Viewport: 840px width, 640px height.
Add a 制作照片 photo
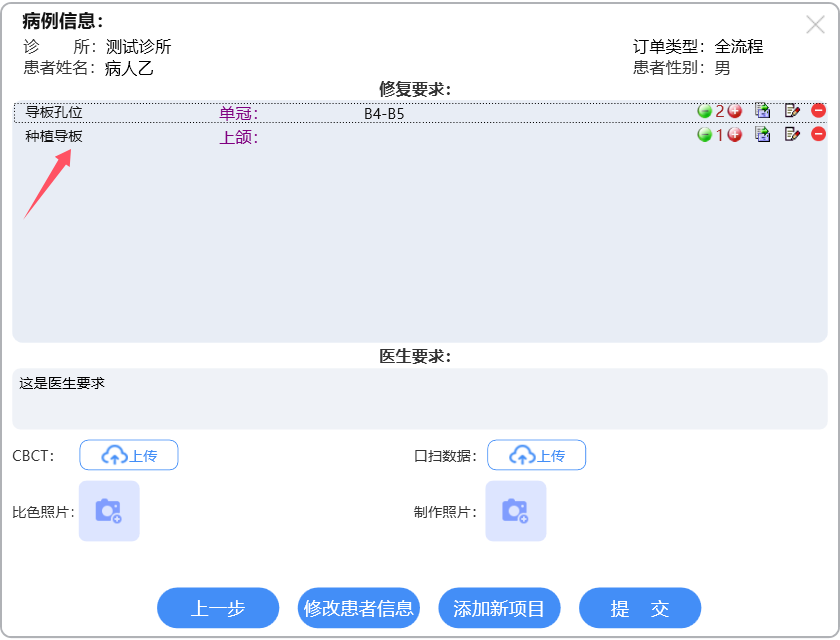pos(516,511)
